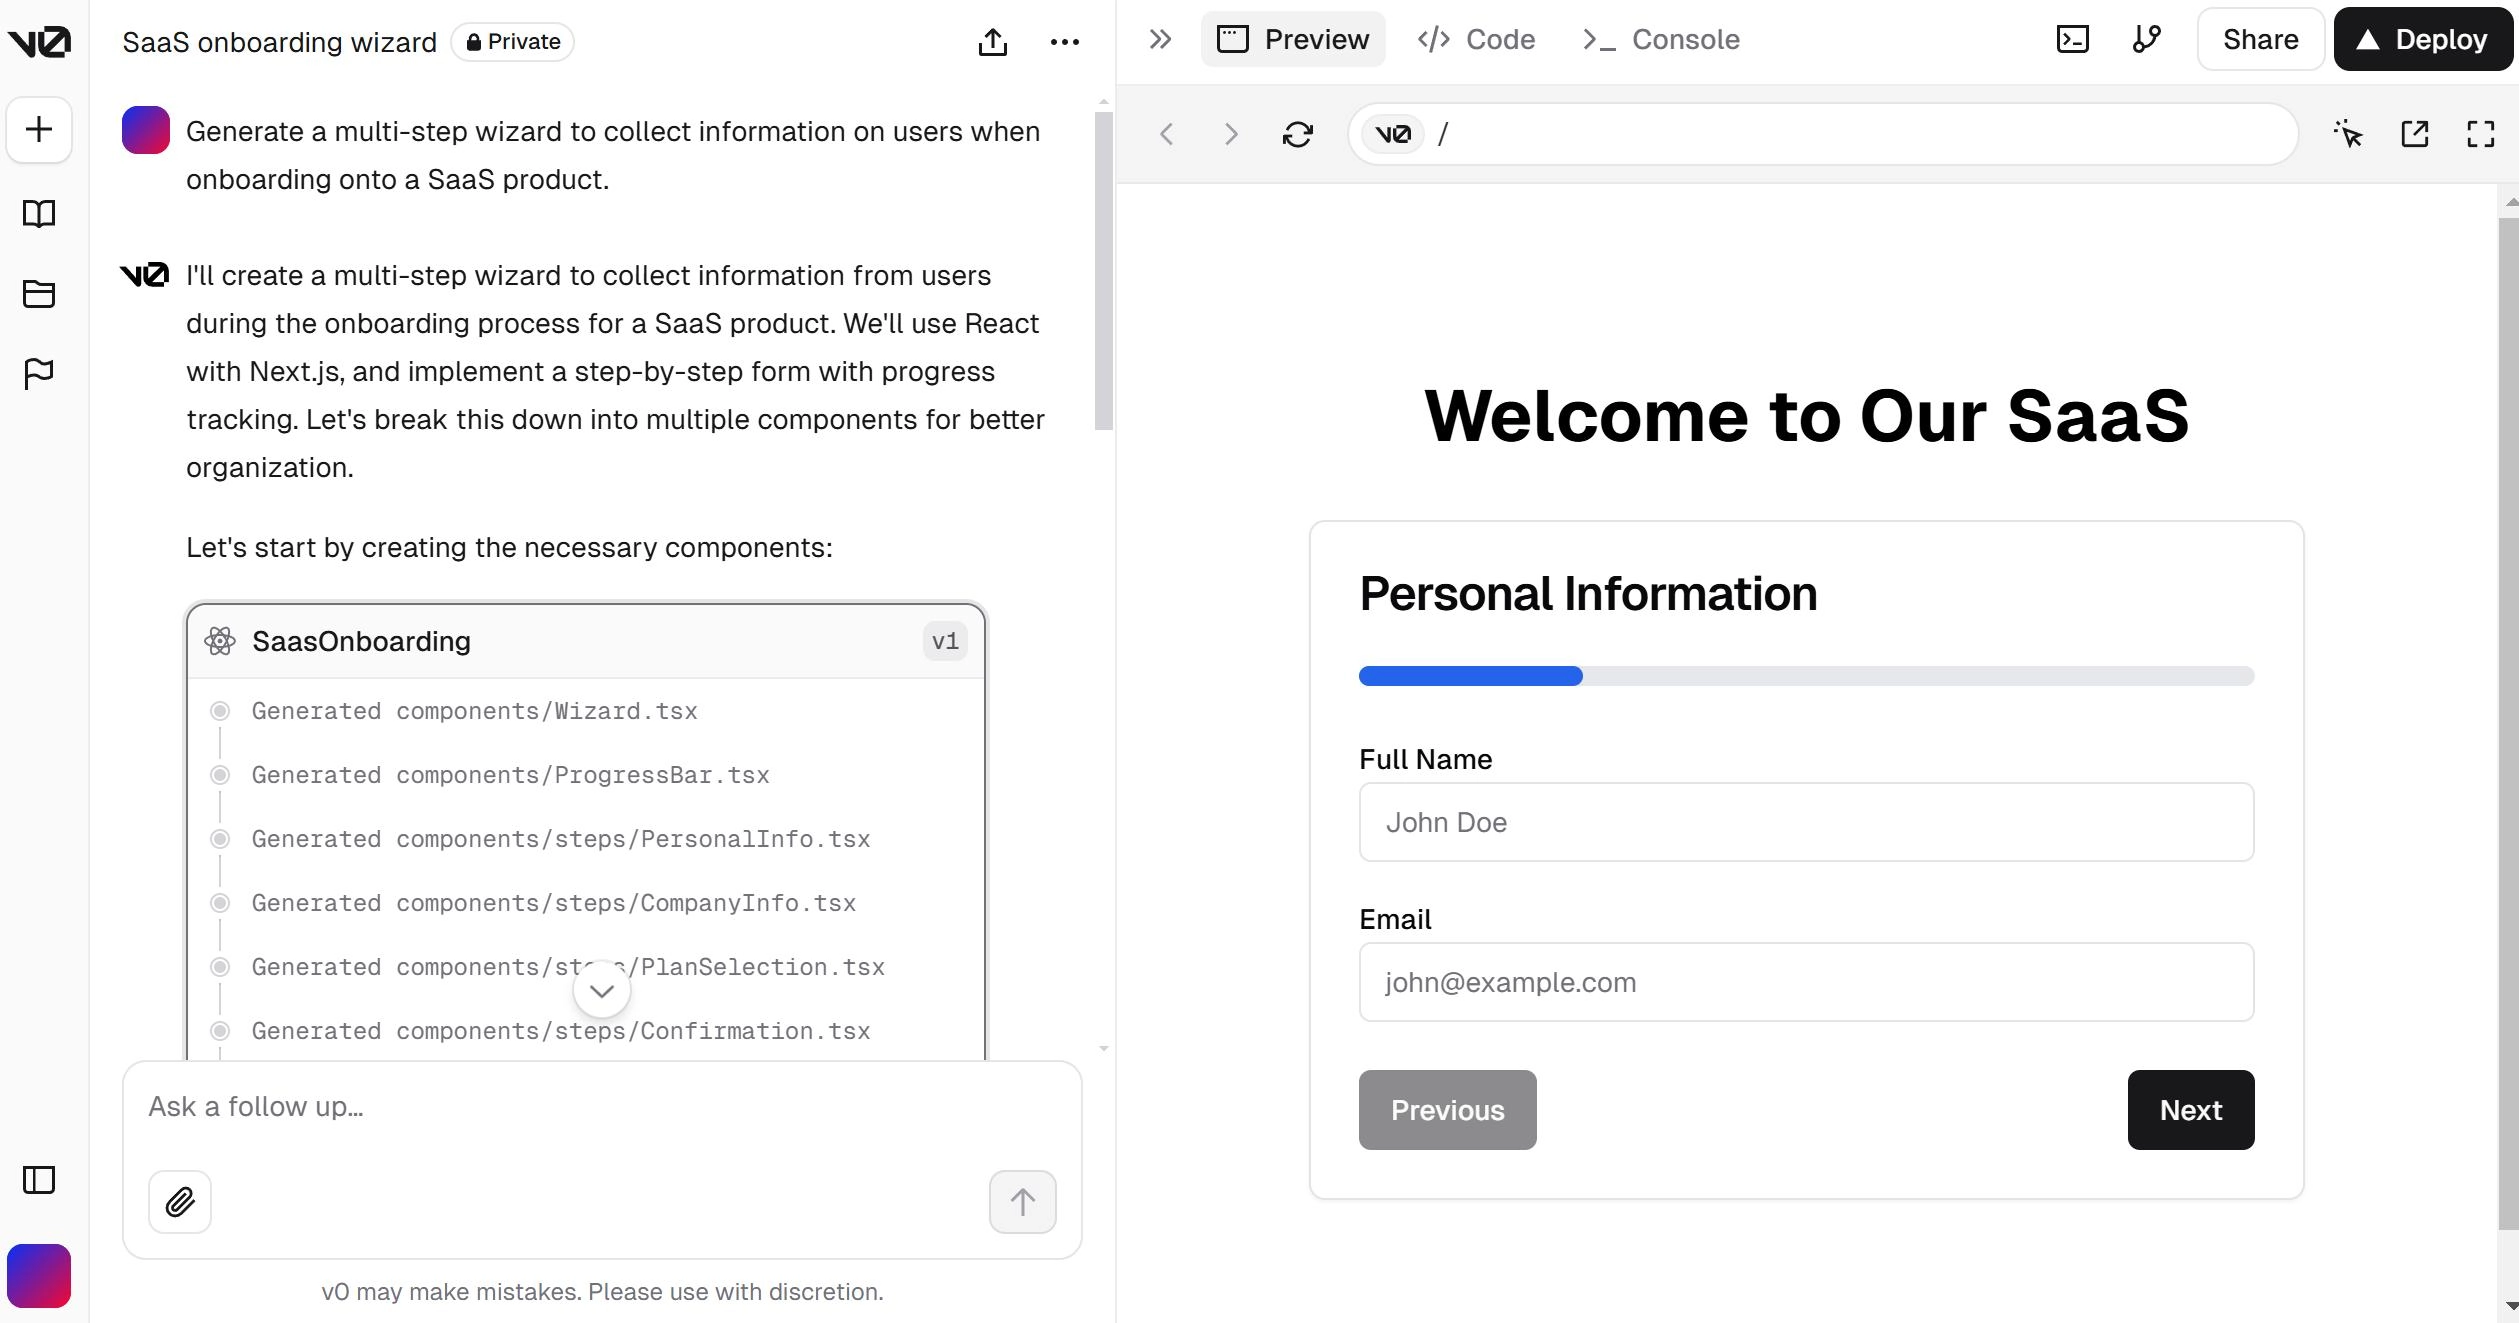2519x1323 pixels.
Task: Toggle the sidebar panel icon
Action: click(39, 1180)
